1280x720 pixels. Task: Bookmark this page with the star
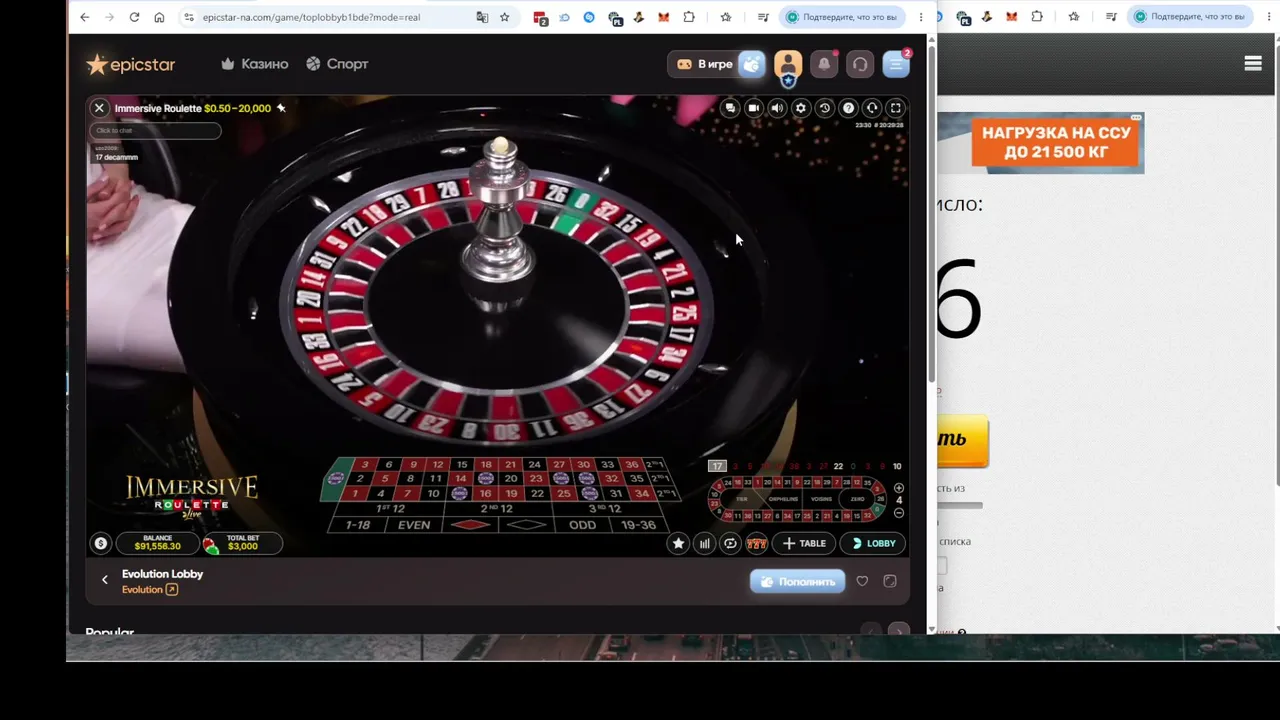click(504, 17)
